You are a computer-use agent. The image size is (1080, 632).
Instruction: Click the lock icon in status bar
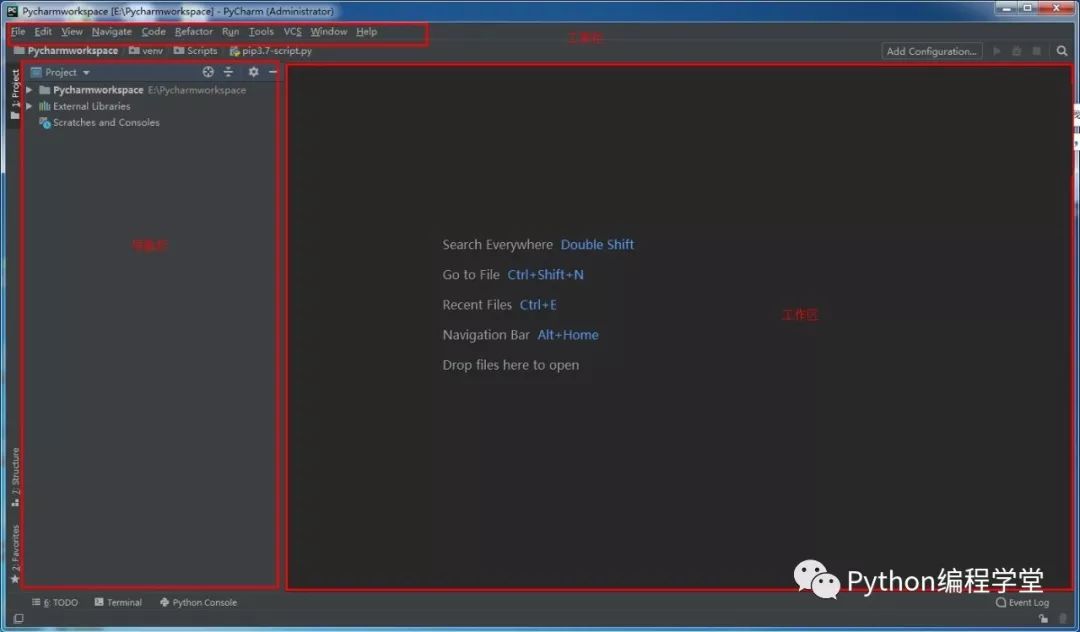[1043, 619]
